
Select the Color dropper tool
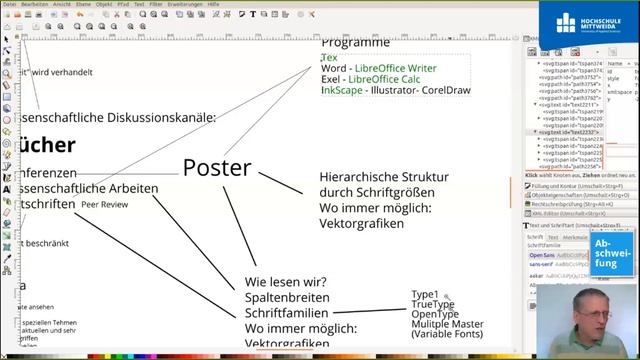point(7,258)
